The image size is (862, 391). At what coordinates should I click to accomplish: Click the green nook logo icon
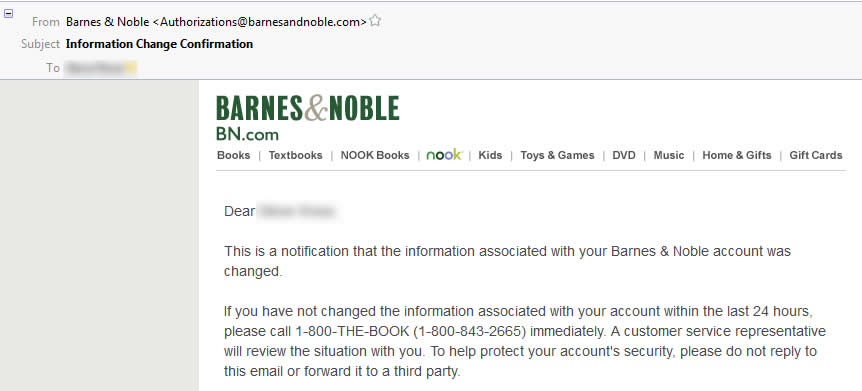[x=445, y=155]
